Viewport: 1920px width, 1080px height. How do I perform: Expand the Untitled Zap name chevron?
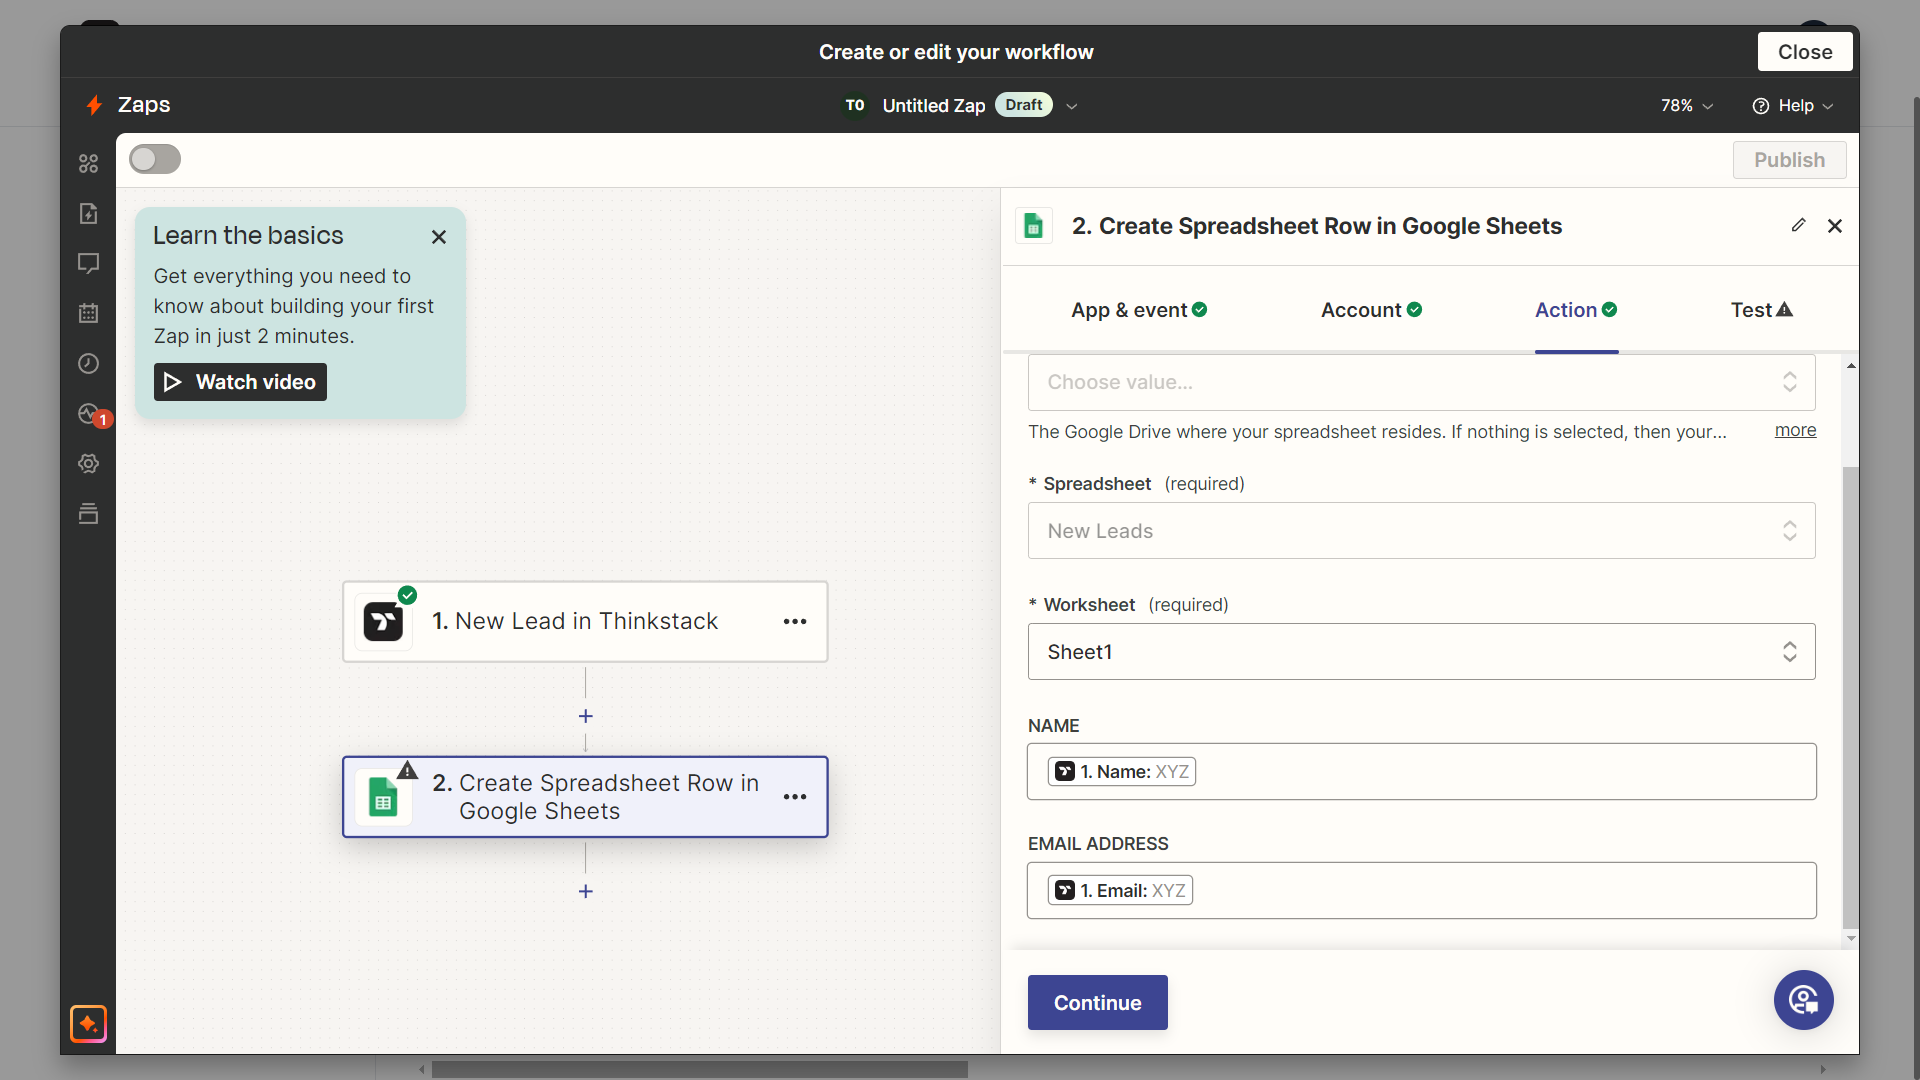1071,106
